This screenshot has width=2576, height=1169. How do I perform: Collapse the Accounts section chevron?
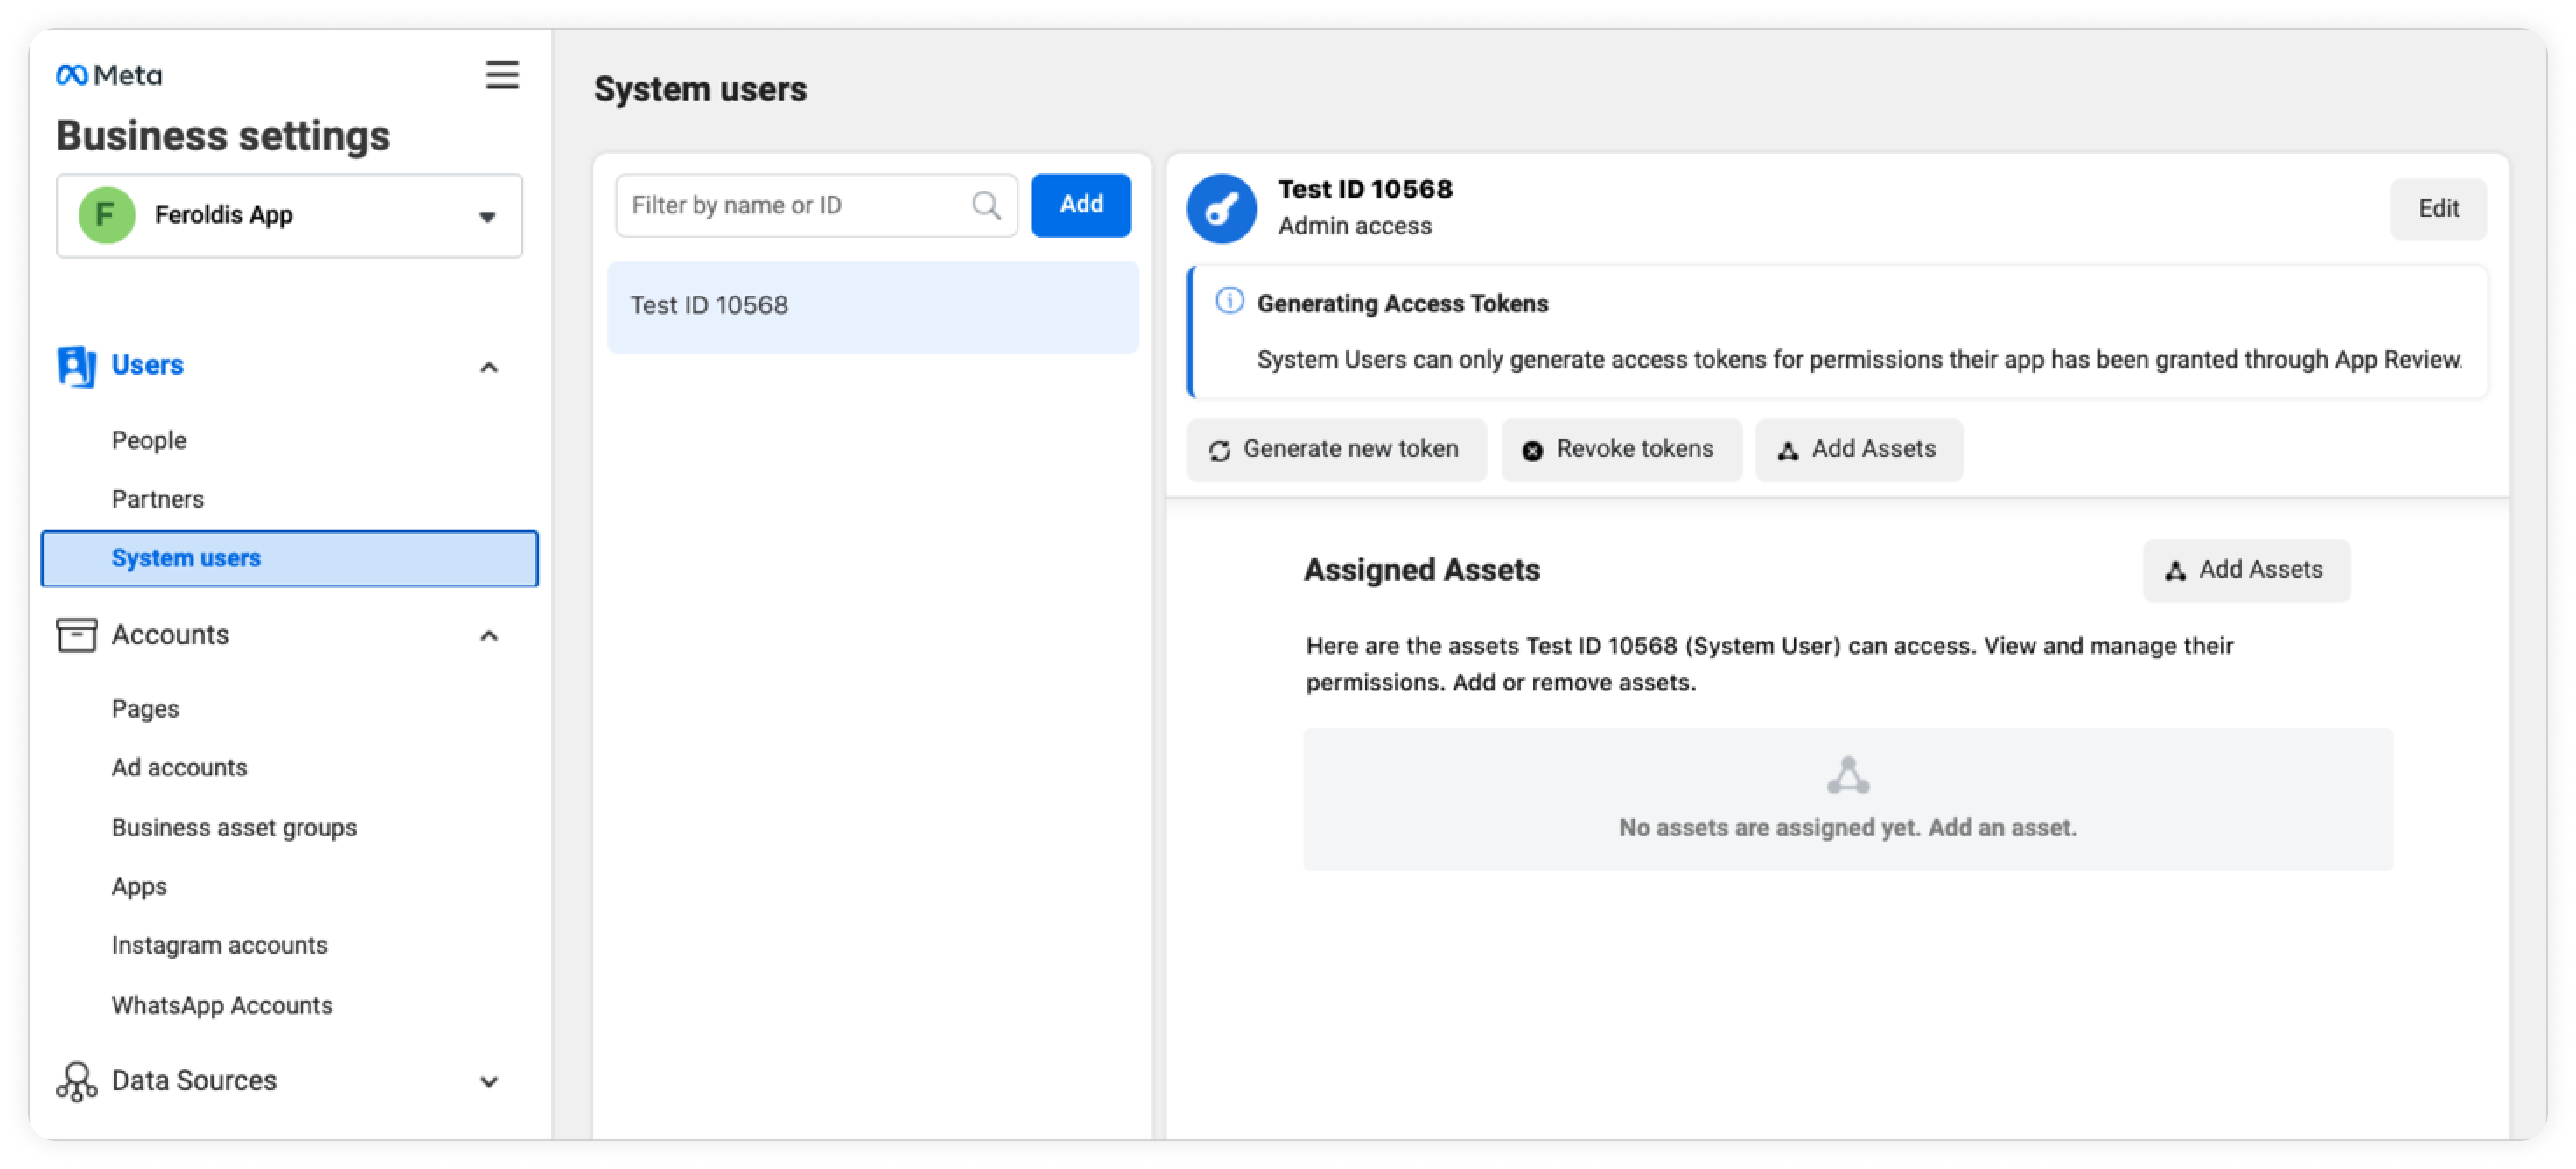(489, 636)
